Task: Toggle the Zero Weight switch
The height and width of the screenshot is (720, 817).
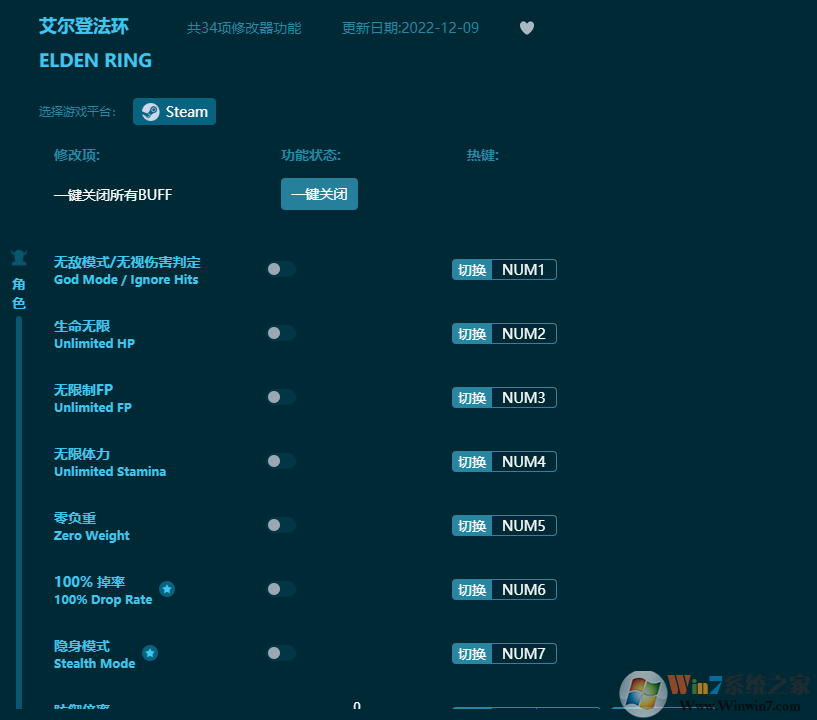Action: point(281,525)
